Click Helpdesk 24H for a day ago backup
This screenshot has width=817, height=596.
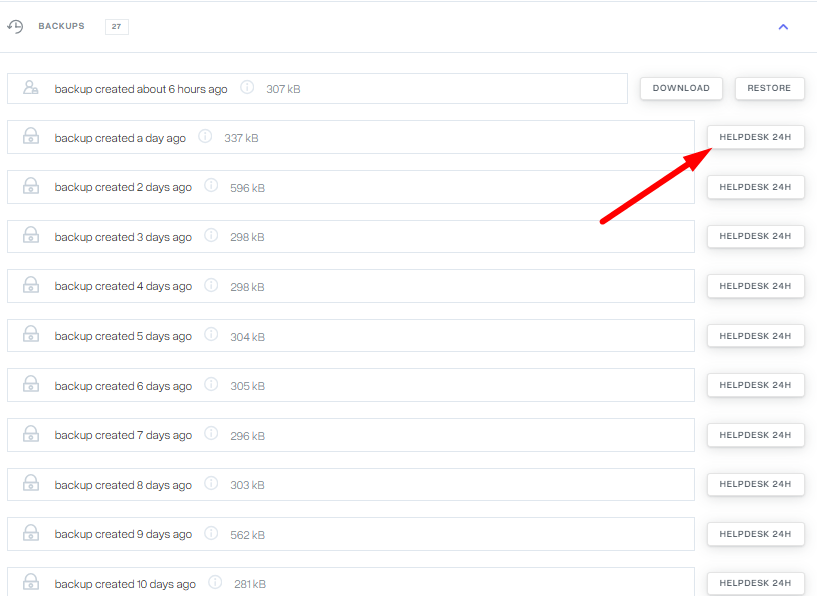click(x=756, y=137)
